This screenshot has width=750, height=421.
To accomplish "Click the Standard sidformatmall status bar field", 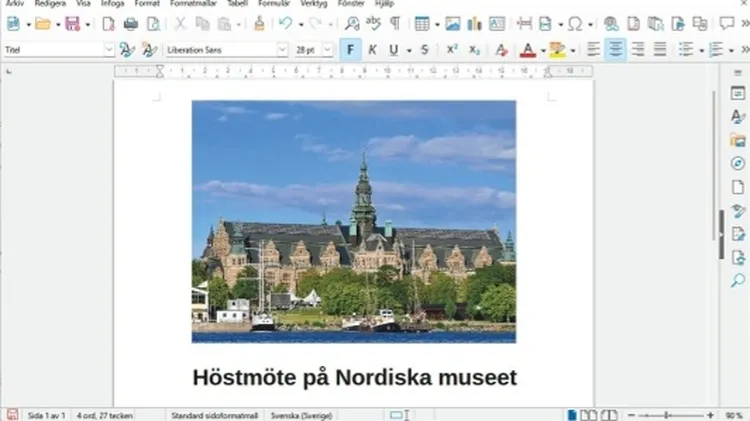I will point(215,415).
